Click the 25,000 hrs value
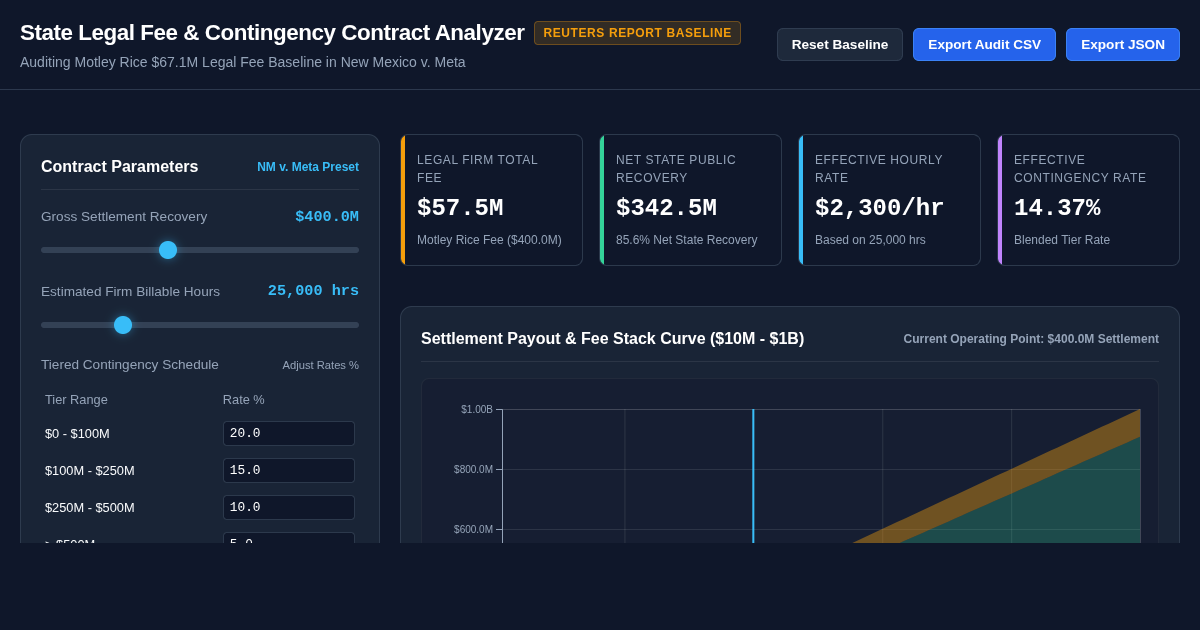The width and height of the screenshot is (1200, 630). [x=313, y=291]
